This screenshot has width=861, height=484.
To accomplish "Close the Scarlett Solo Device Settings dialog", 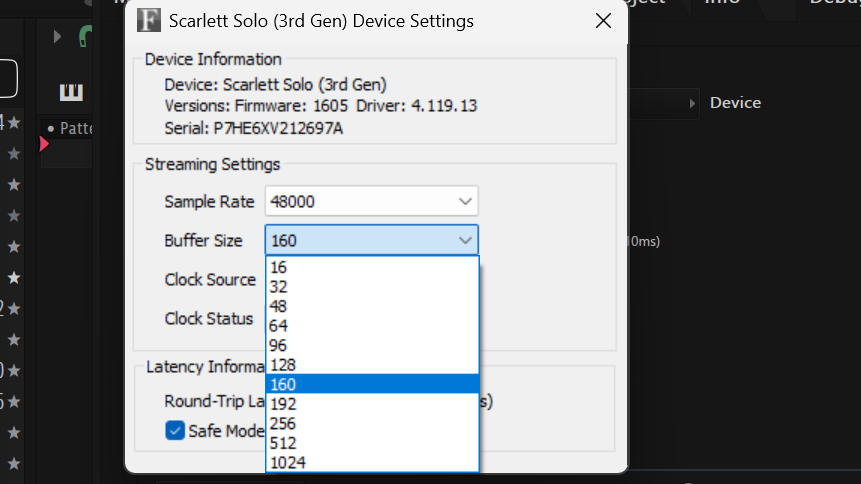I will pyautogui.click(x=603, y=21).
